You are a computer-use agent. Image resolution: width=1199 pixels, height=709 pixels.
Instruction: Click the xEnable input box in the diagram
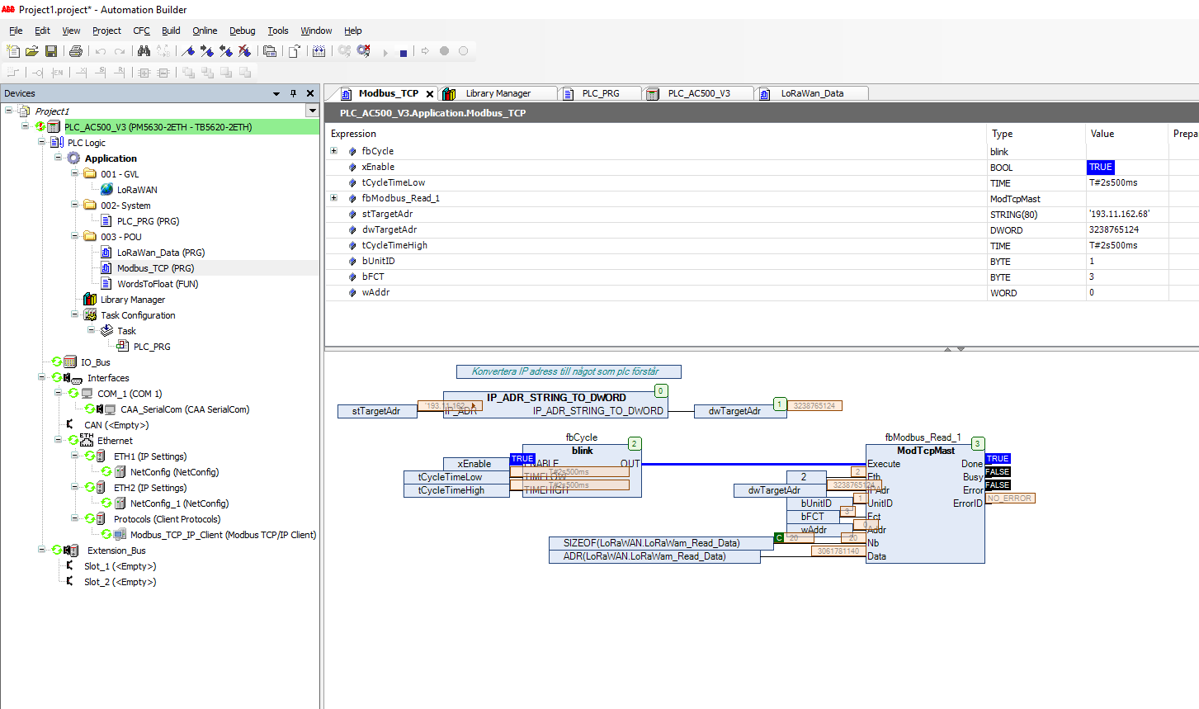click(x=475, y=463)
